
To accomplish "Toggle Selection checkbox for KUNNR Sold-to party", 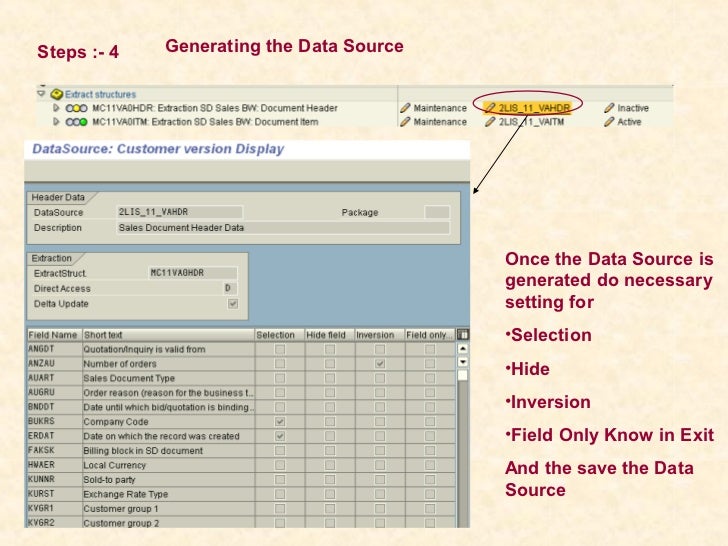I will pos(280,480).
